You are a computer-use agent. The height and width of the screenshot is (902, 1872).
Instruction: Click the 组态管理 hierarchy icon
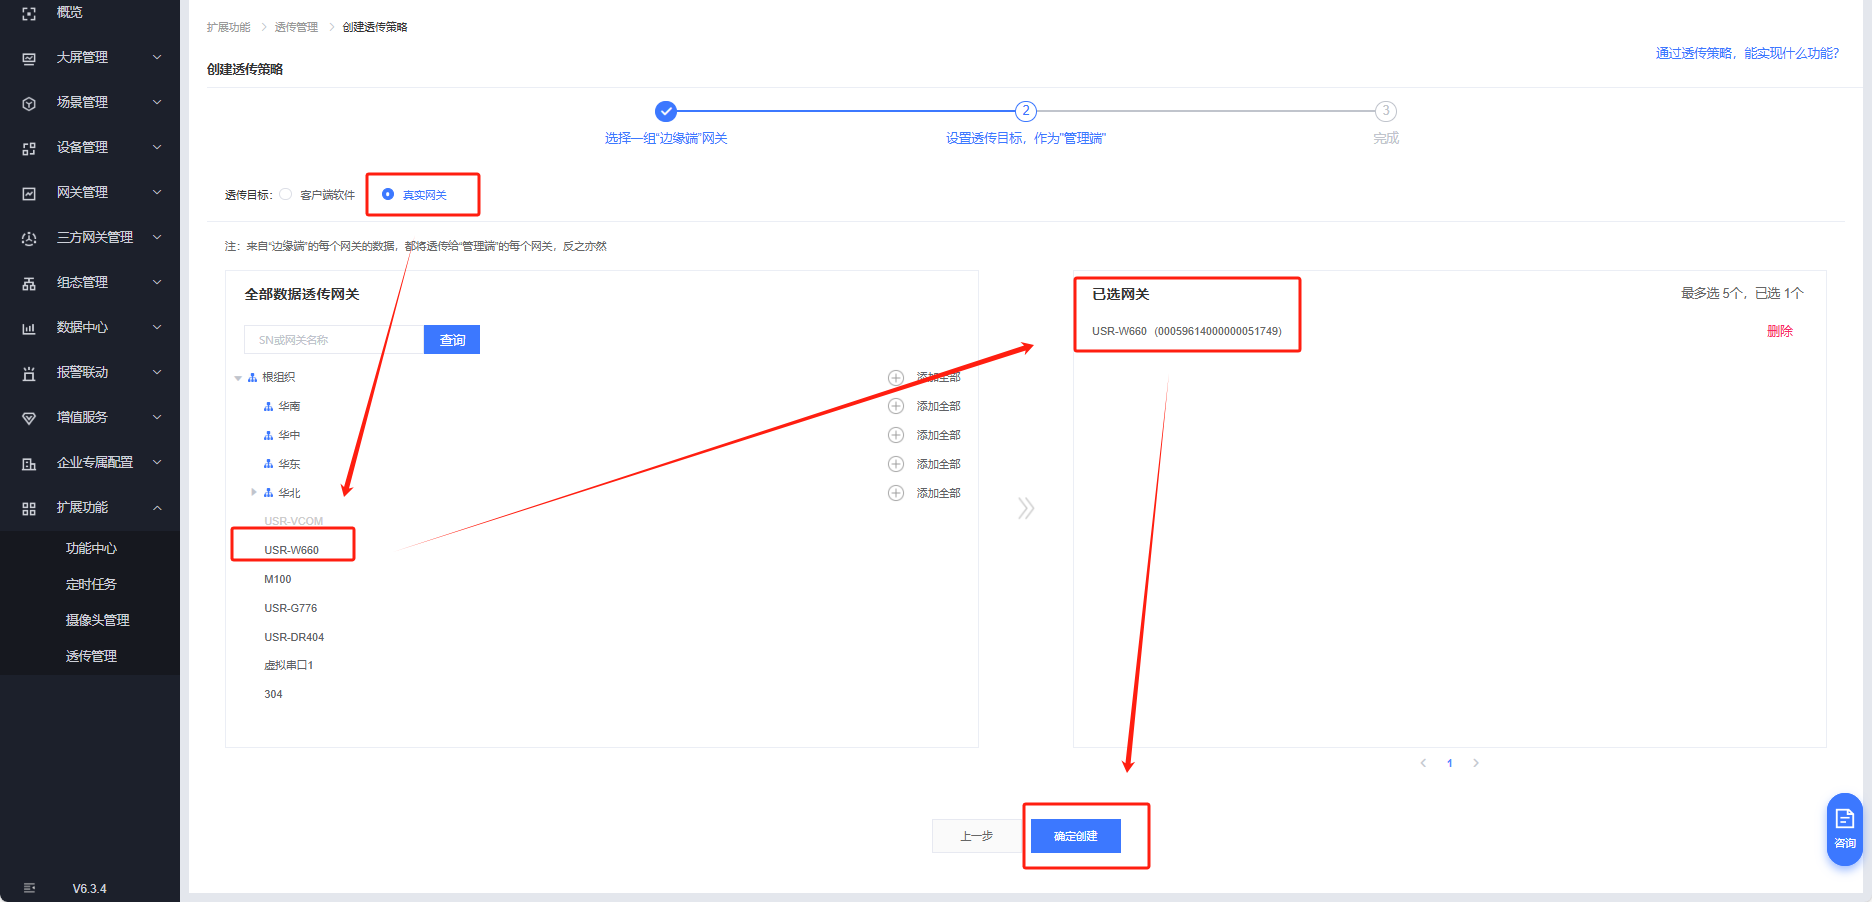click(29, 283)
